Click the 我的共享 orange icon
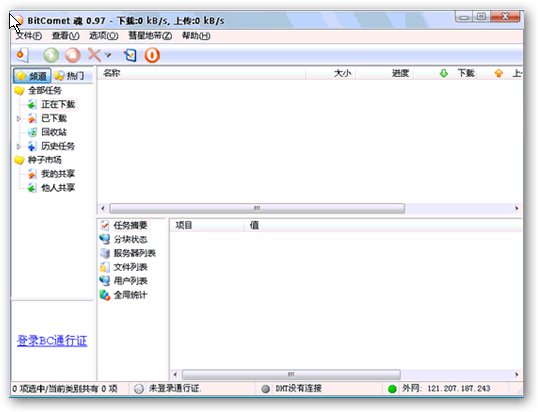 [x=32, y=174]
